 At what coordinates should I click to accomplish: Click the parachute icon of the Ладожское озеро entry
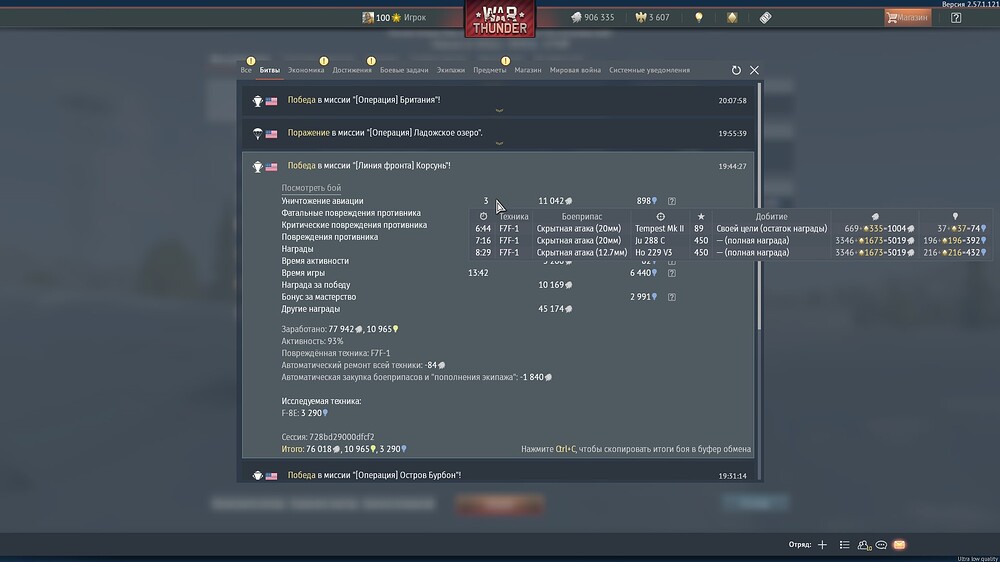pos(258,133)
